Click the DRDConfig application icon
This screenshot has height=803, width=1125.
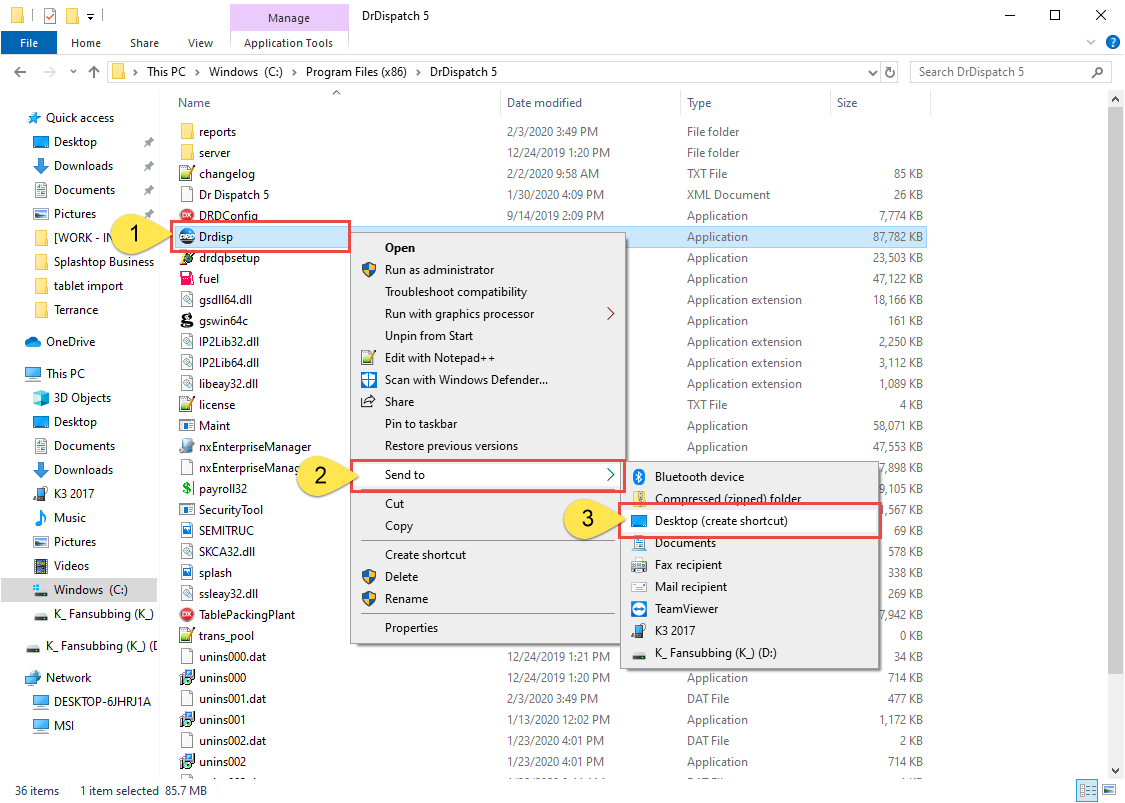point(187,215)
